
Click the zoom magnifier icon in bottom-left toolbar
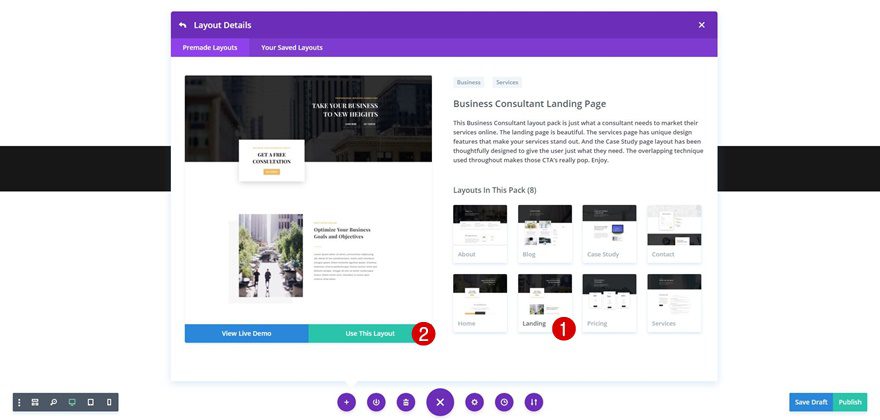coord(53,402)
